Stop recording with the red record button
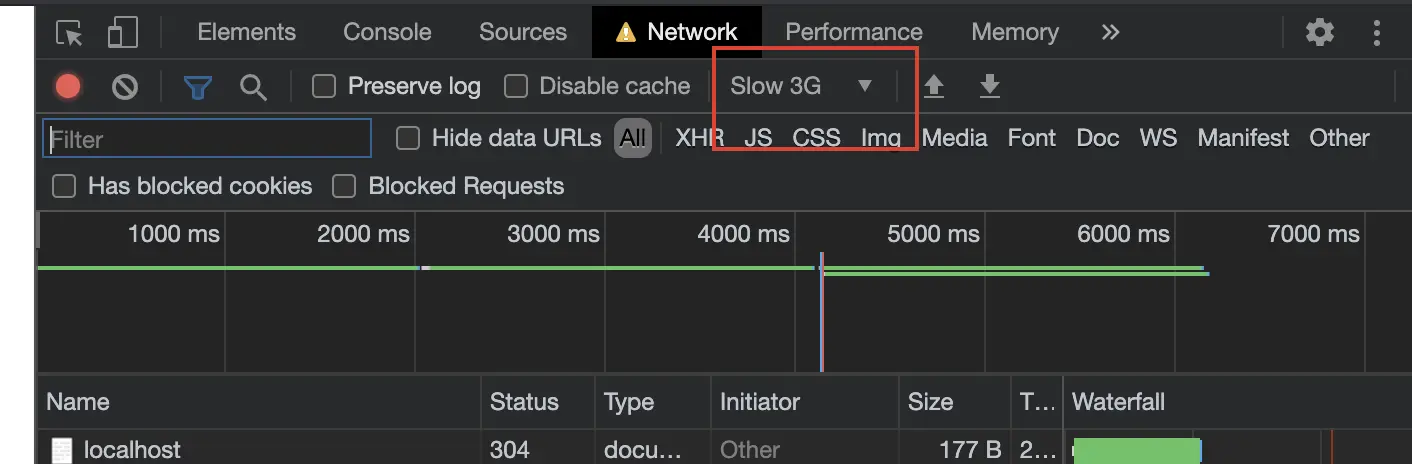The height and width of the screenshot is (464, 1412). tap(68, 87)
